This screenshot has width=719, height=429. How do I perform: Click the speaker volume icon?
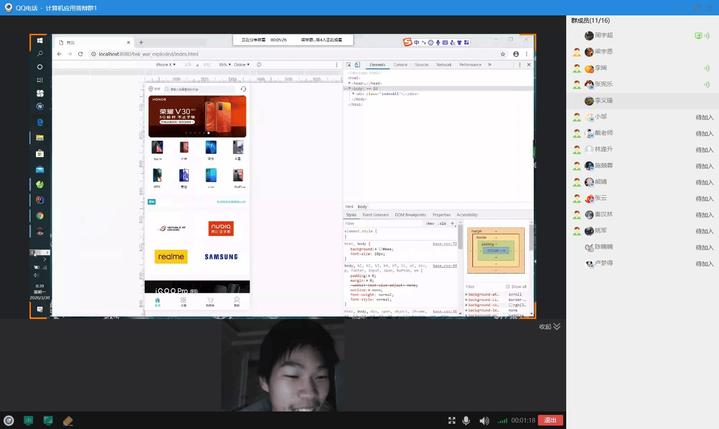tap(485, 421)
